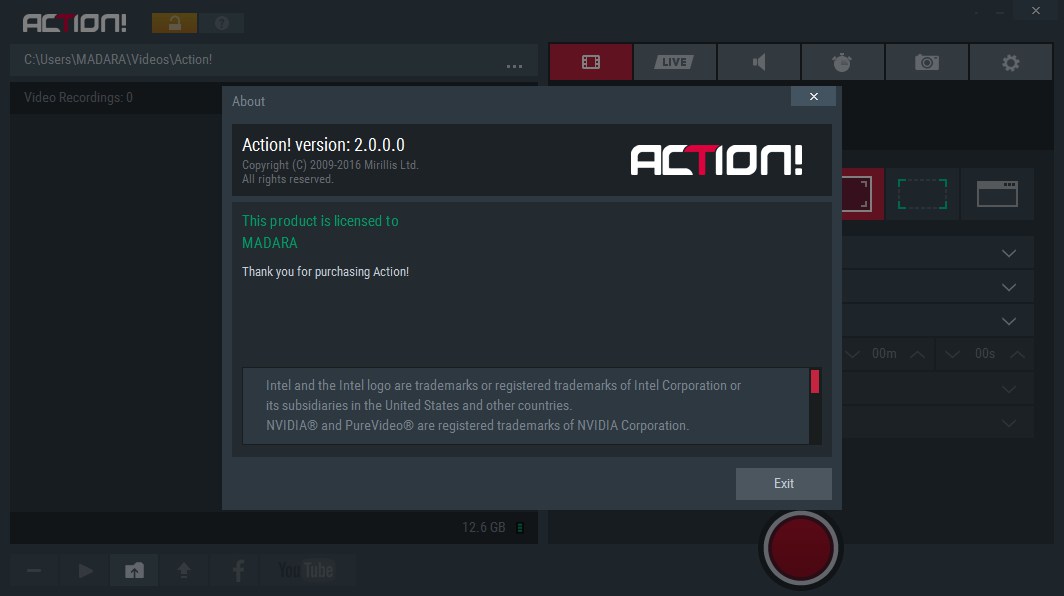The width and height of the screenshot is (1064, 596).
Task: Click the help question mark icon
Action: pos(222,23)
